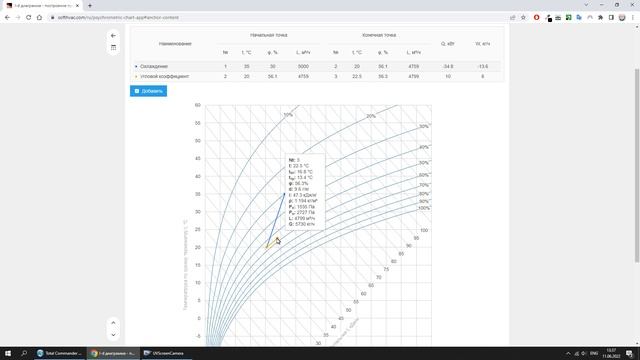This screenshot has height=360, width=640.
Task: Go back using the browser back arrow
Action: (7, 18)
